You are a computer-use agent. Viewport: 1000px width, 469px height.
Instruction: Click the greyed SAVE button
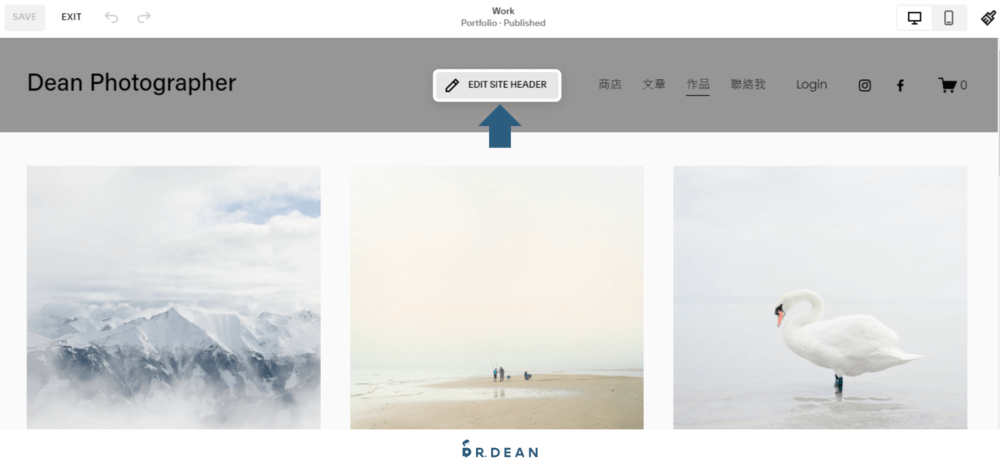click(25, 17)
